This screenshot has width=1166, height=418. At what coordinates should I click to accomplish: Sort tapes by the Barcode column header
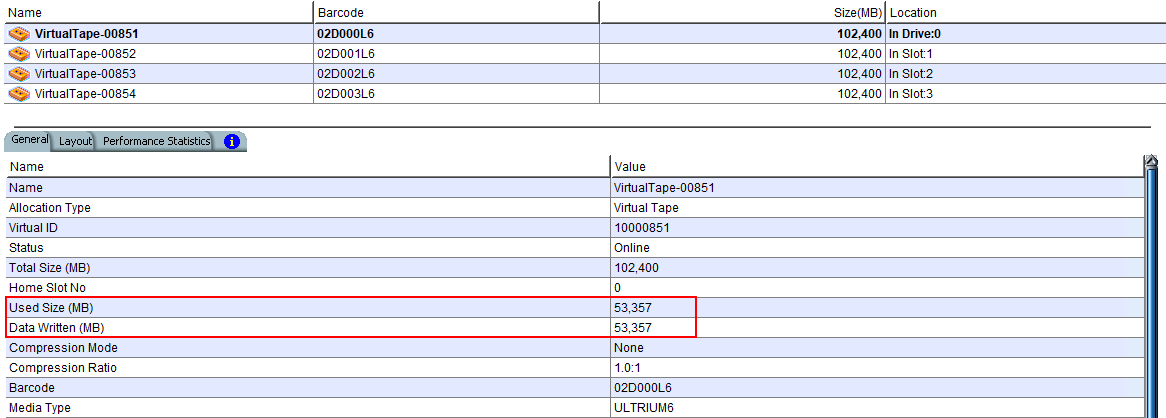[x=456, y=13]
